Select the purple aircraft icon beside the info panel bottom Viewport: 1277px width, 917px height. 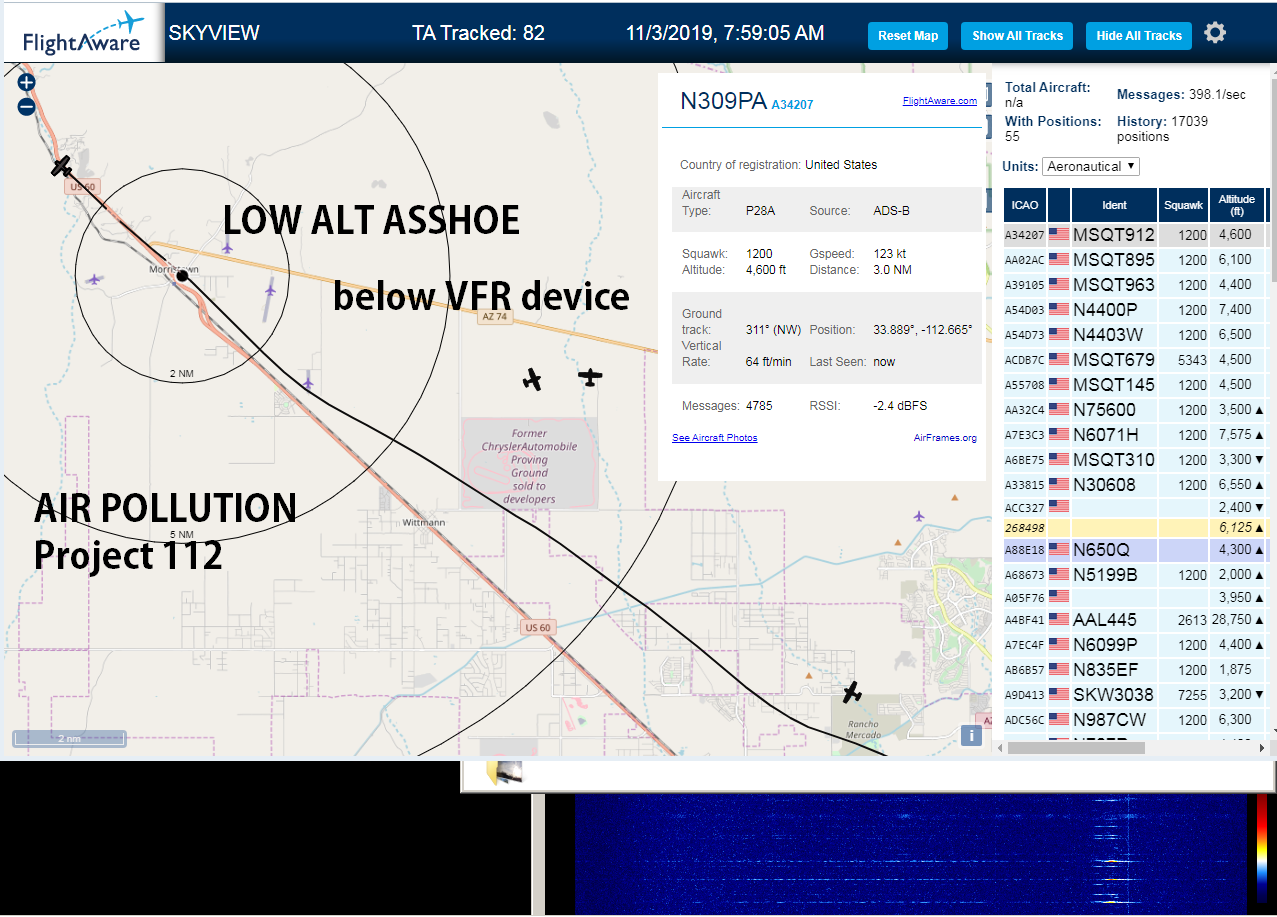pyautogui.click(x=919, y=516)
